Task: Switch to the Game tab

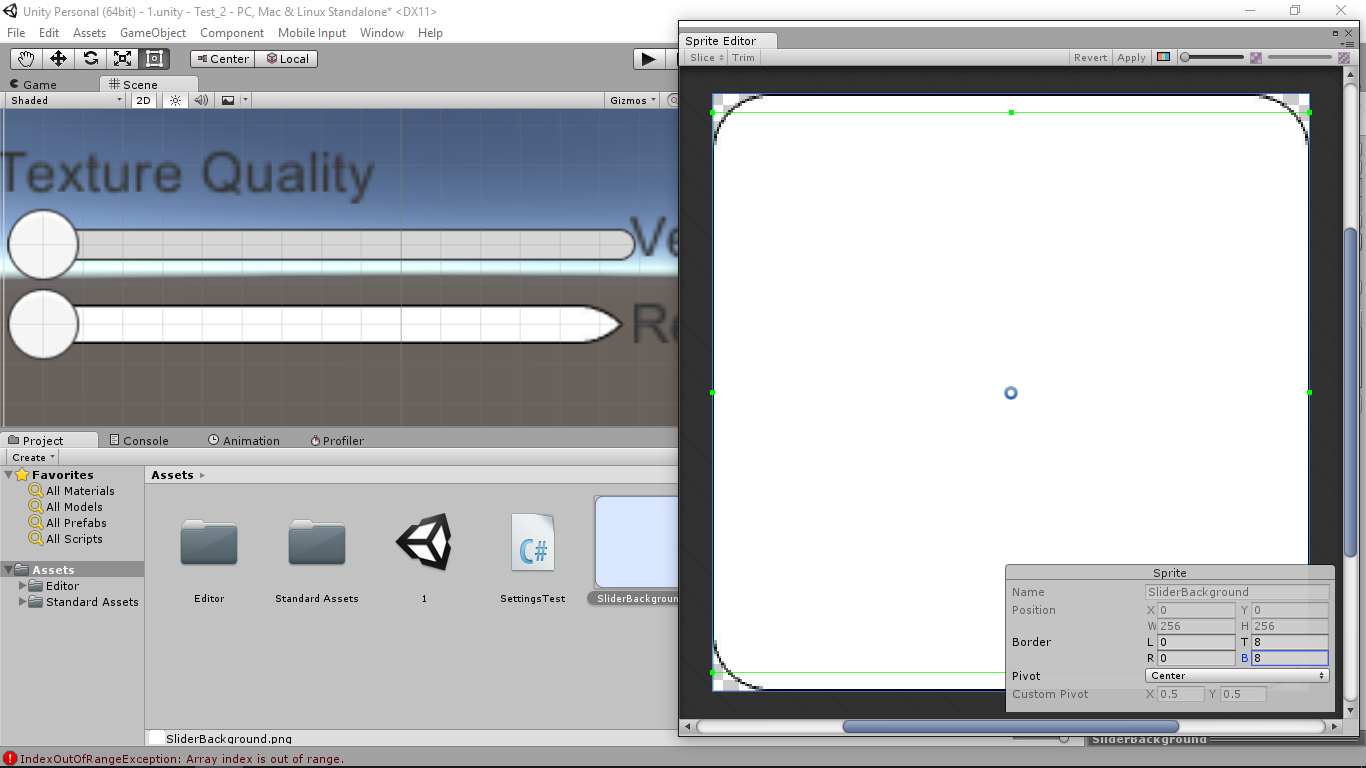Action: 33,84
